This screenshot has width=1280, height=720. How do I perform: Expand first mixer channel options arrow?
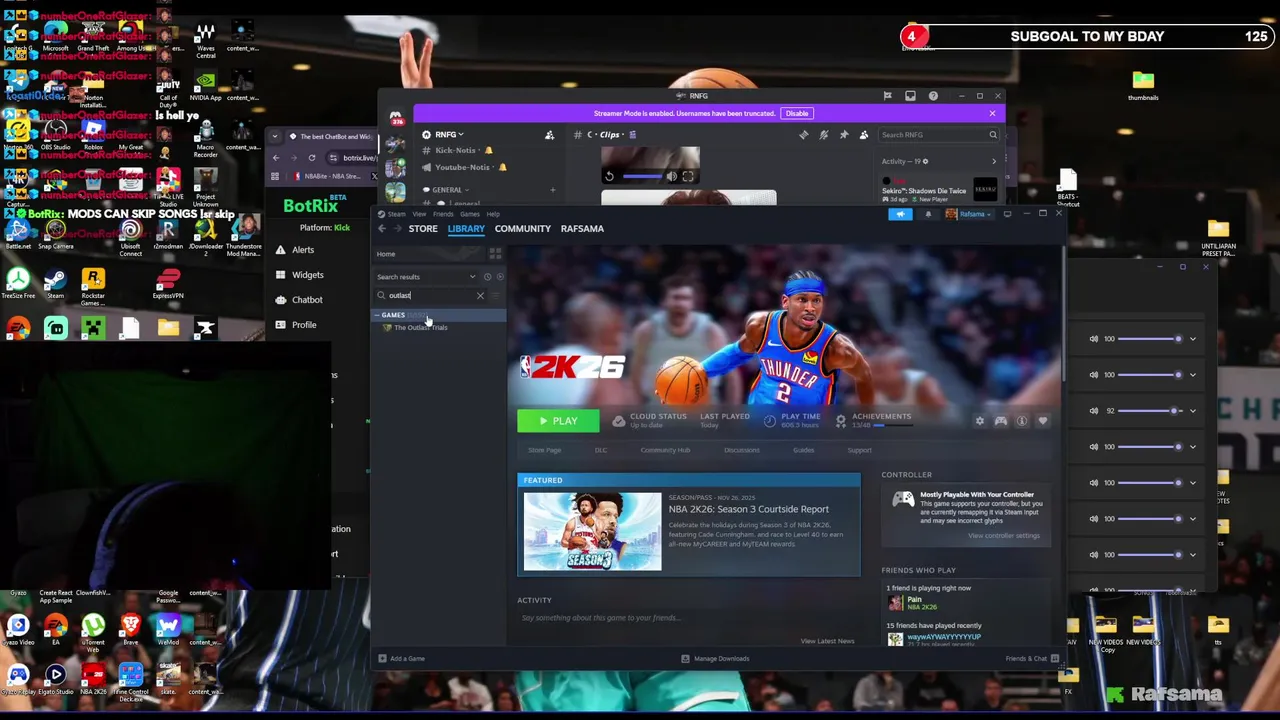click(x=1193, y=339)
